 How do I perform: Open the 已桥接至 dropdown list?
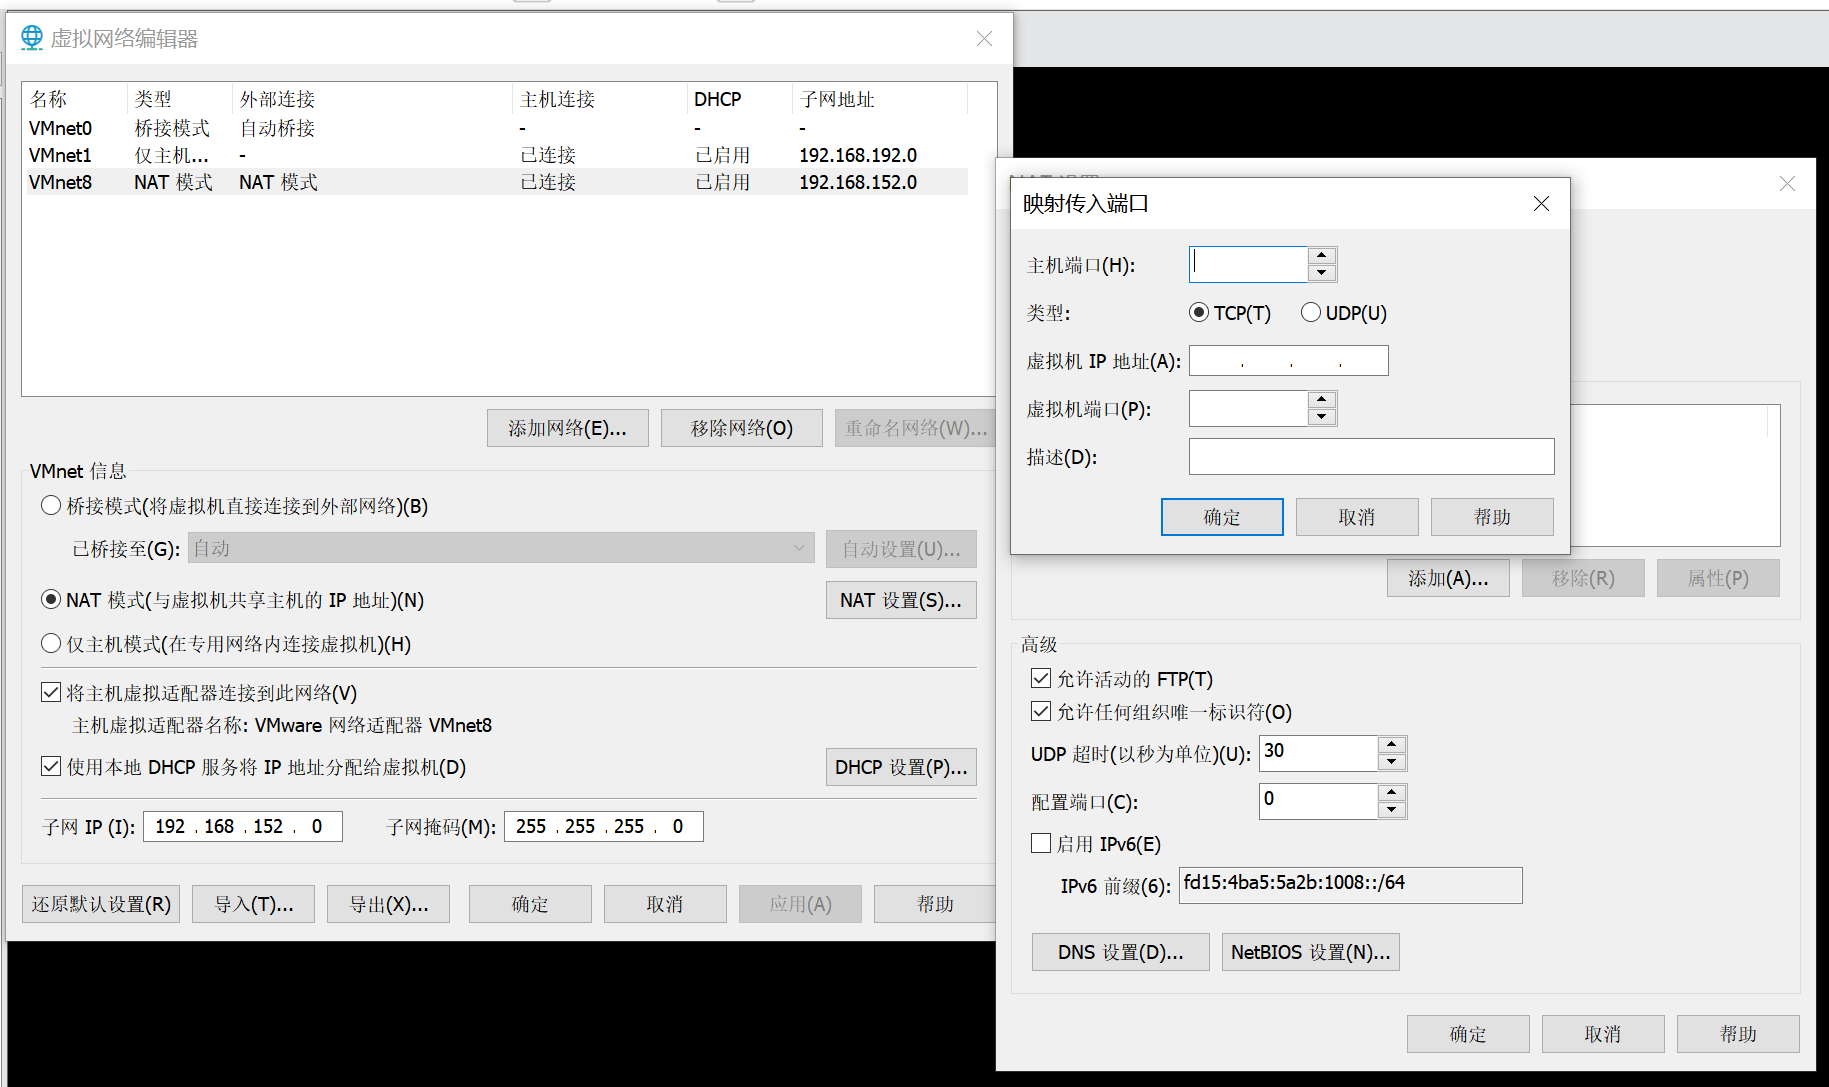[x=799, y=548]
